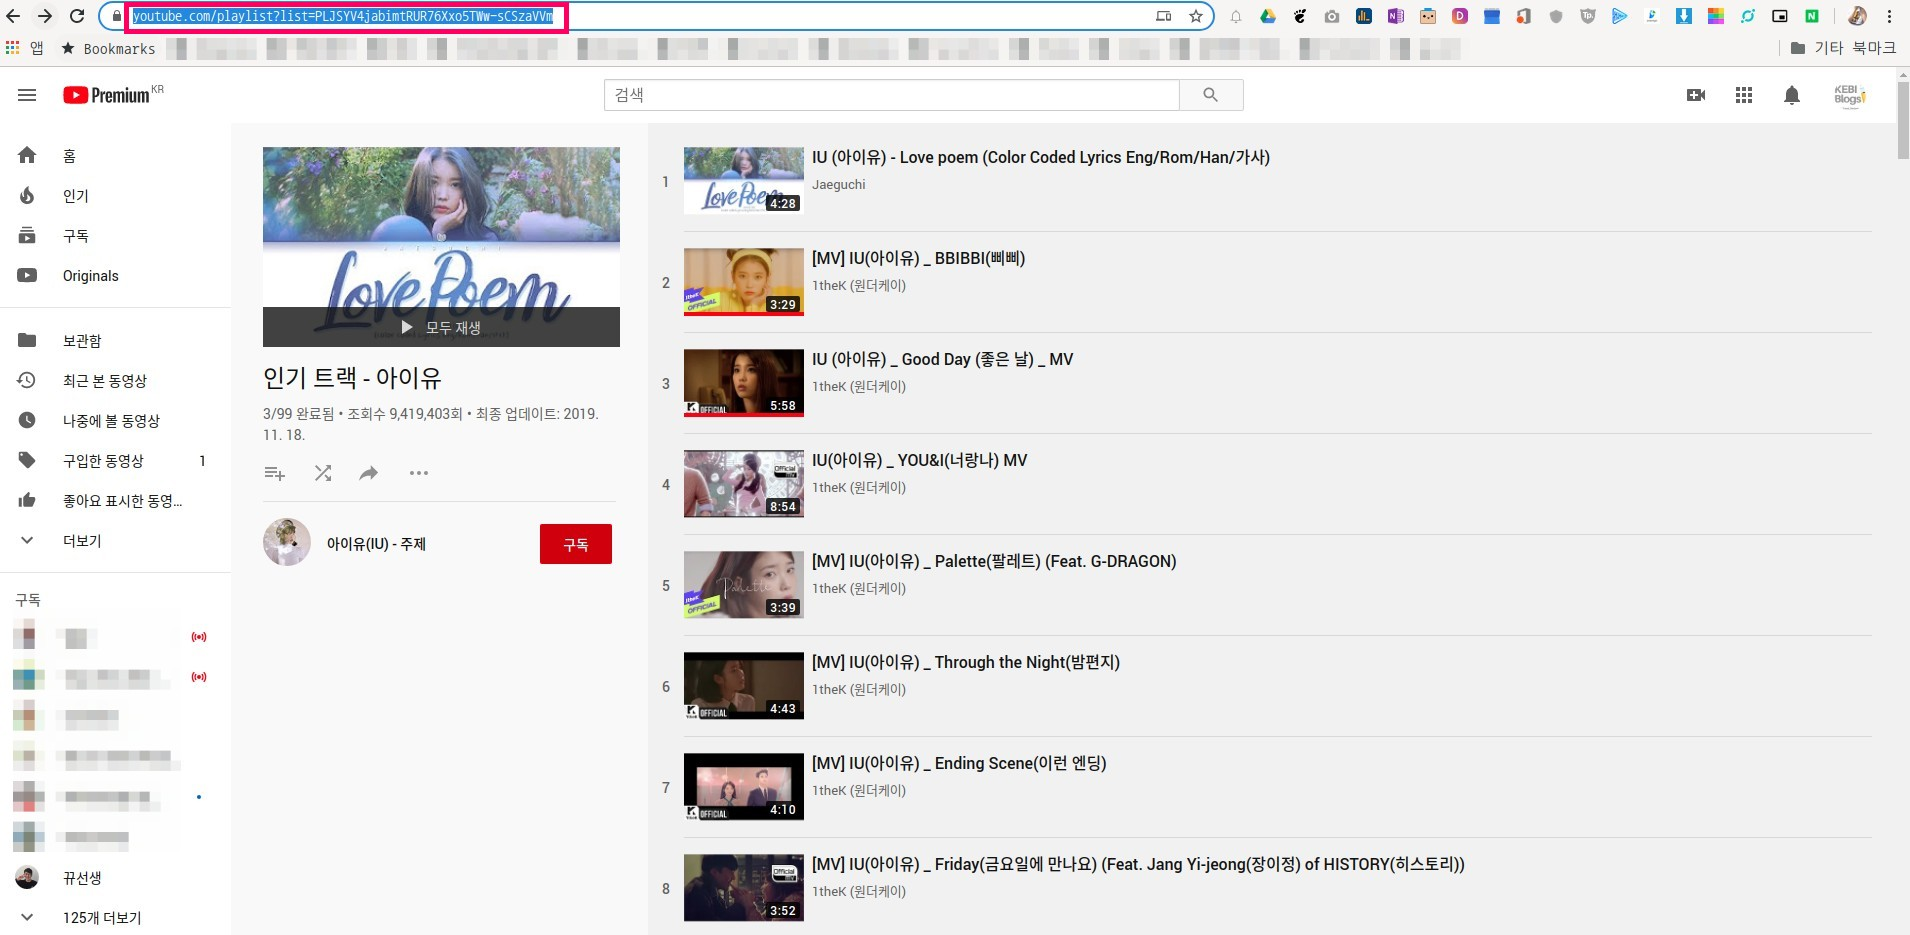The width and height of the screenshot is (1910, 935).
Task: Open 기타 북마크 folder
Action: [x=1843, y=48]
